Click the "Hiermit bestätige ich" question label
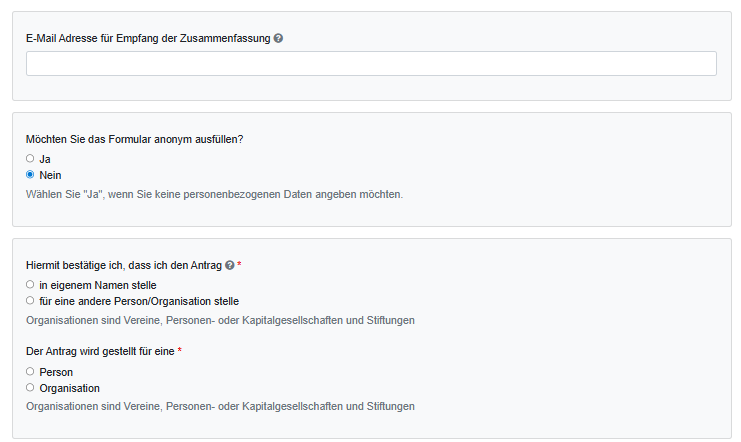The height and width of the screenshot is (442, 741). [x=123, y=265]
